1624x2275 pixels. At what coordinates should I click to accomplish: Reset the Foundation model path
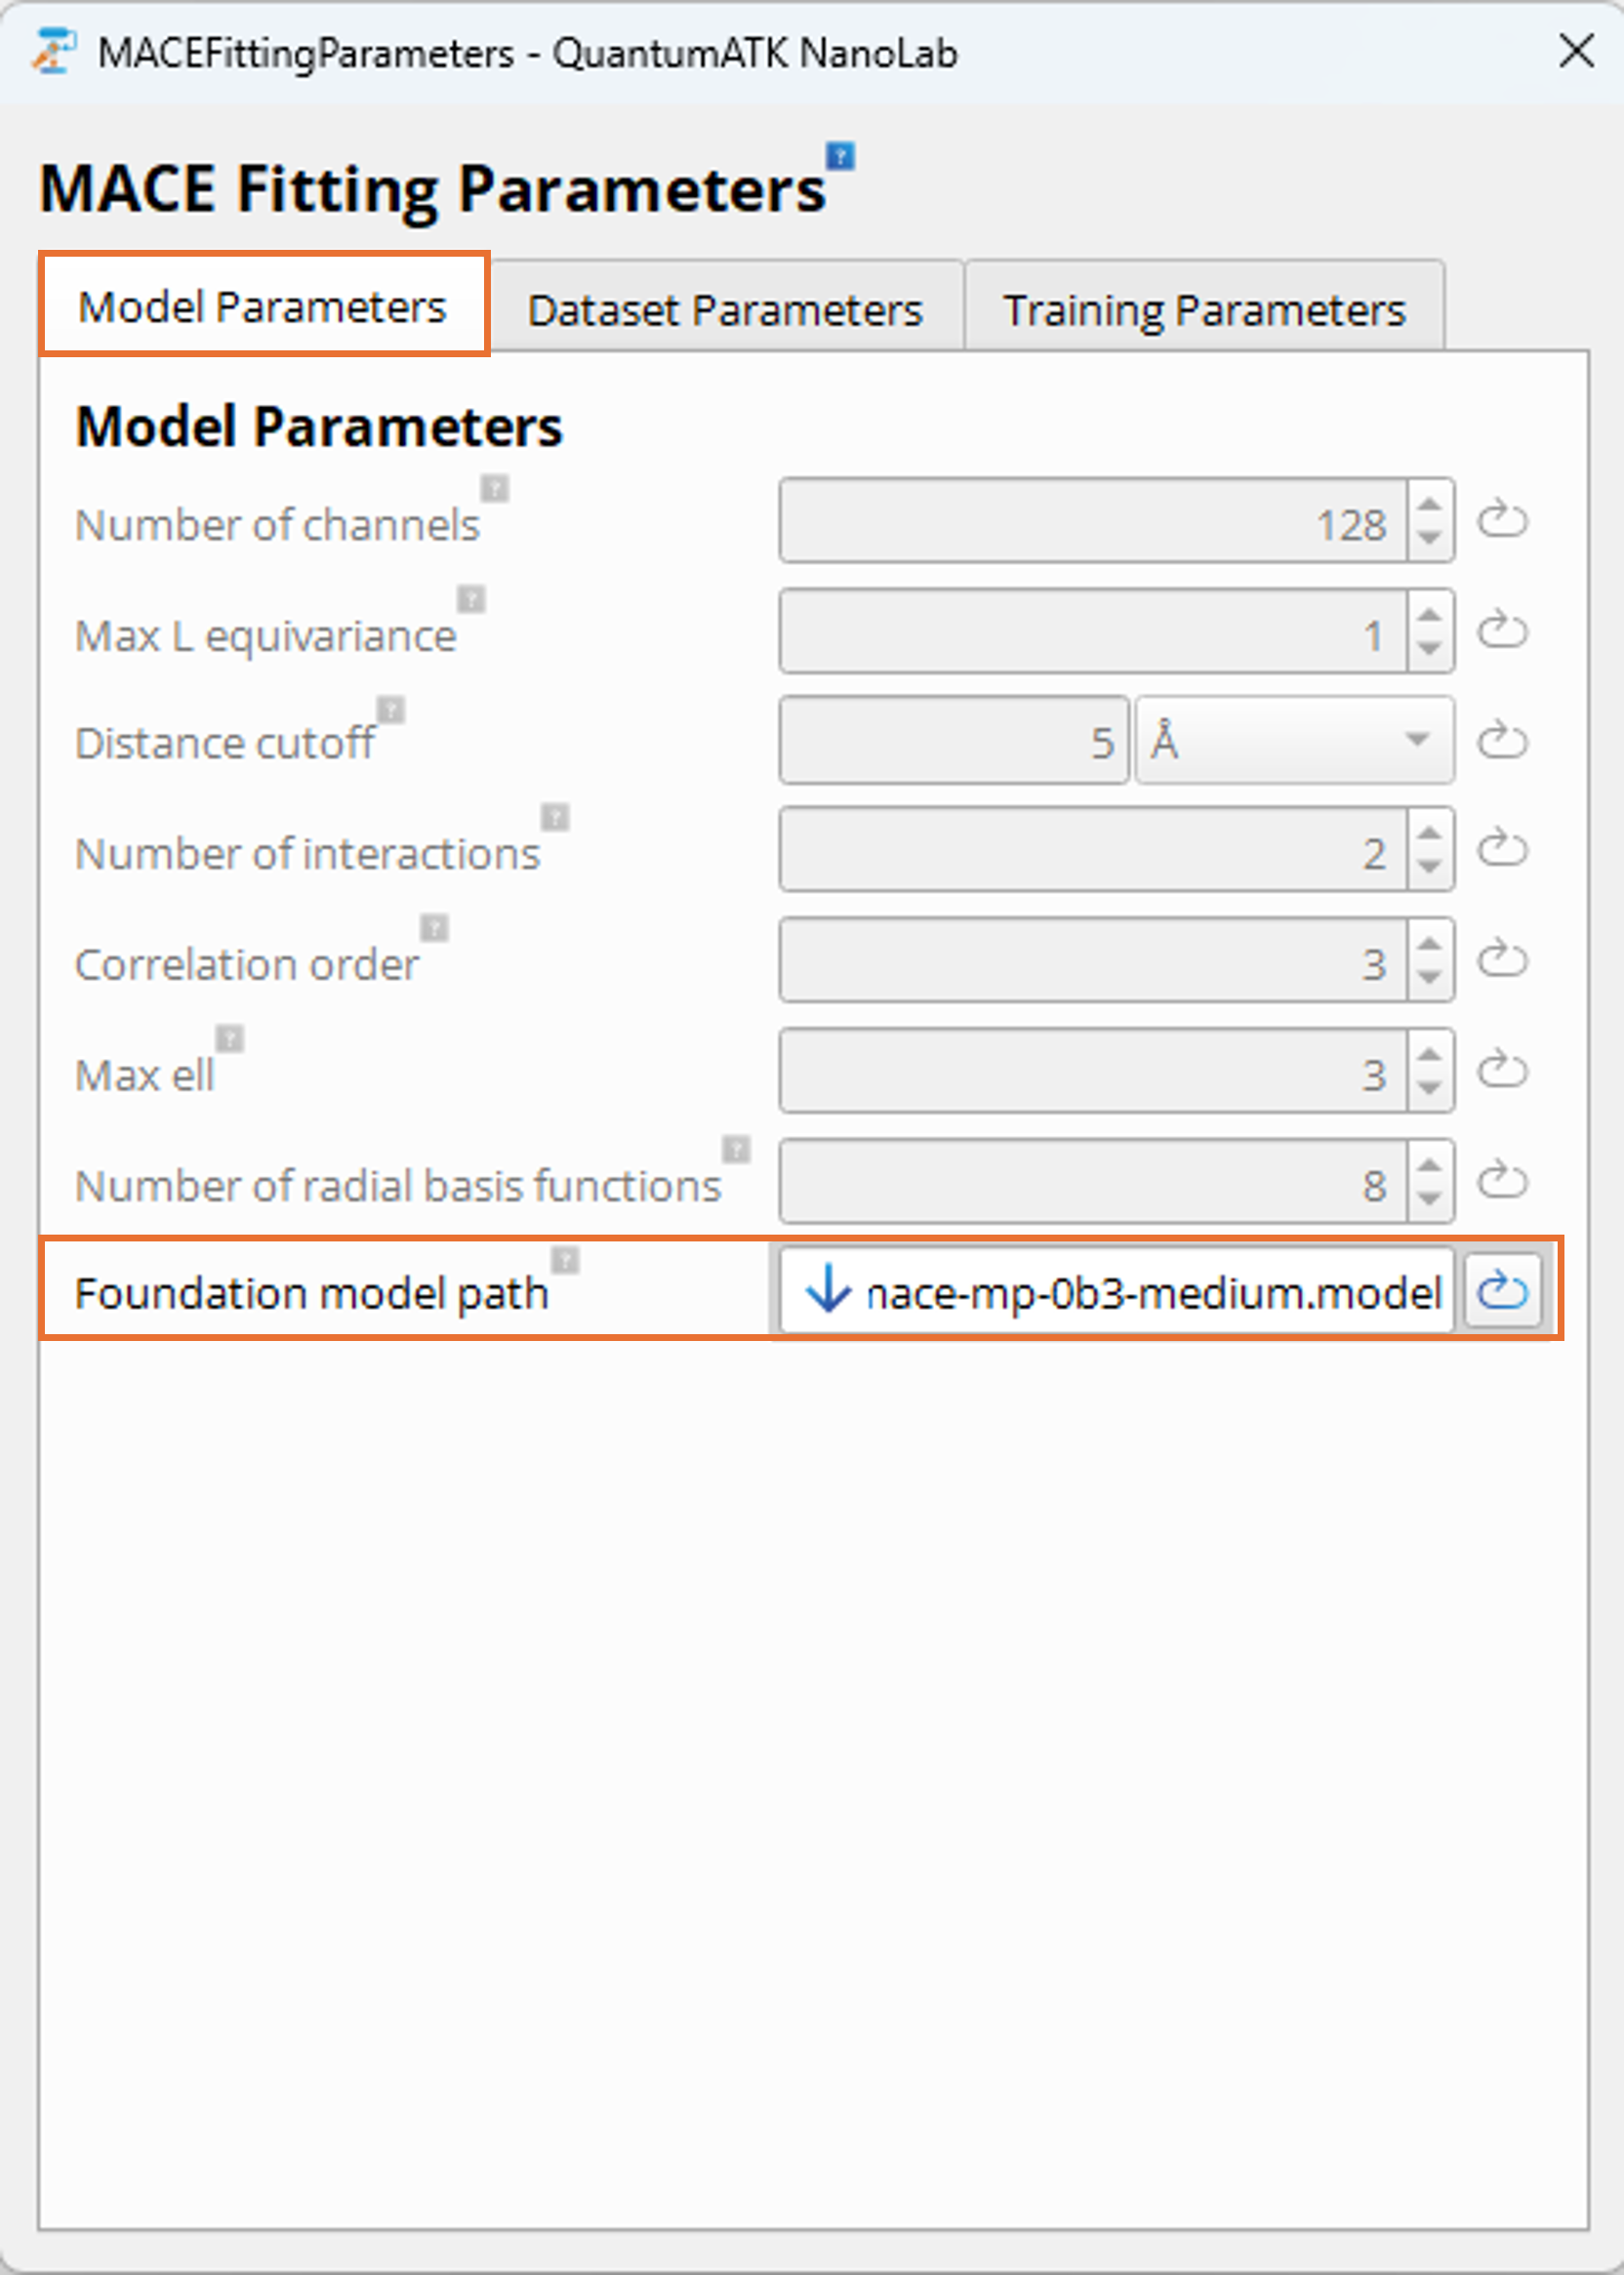pos(1502,1290)
